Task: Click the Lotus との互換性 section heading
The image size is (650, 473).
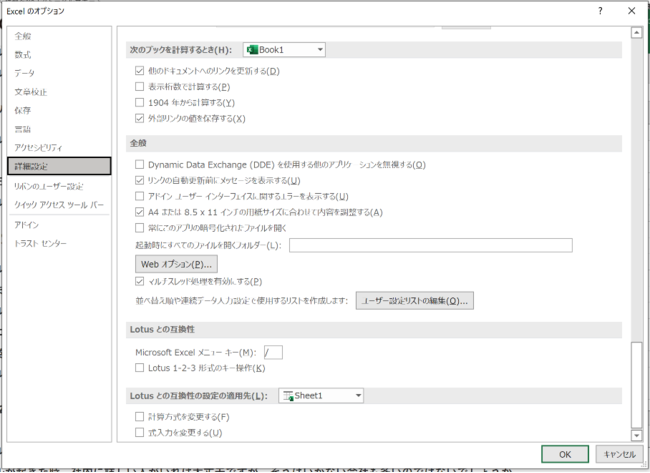Action: coord(162,330)
